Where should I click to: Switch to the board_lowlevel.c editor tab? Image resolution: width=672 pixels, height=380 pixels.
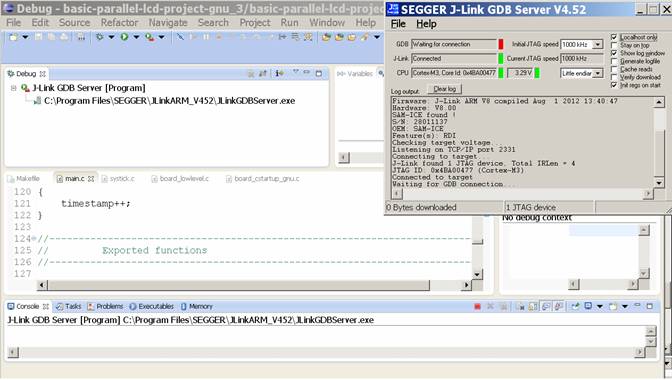(180, 179)
